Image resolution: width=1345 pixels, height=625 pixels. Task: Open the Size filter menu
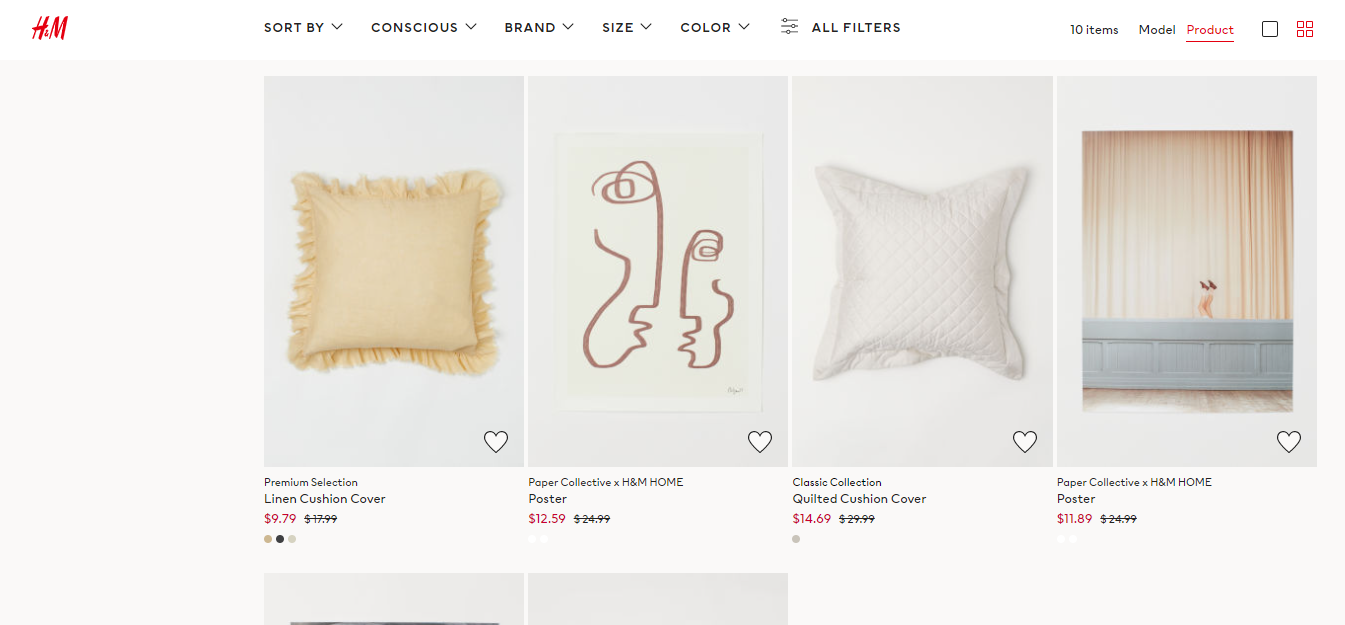pyautogui.click(x=627, y=27)
